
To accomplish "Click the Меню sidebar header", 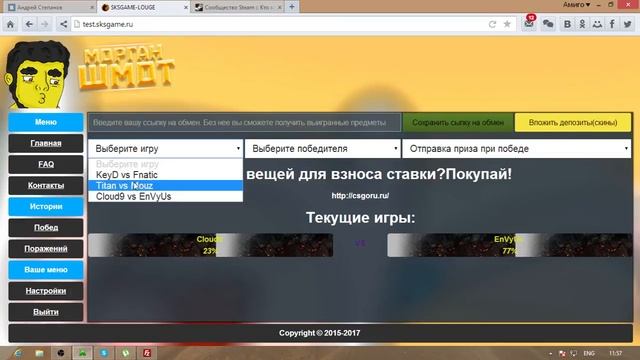I will click(46, 122).
